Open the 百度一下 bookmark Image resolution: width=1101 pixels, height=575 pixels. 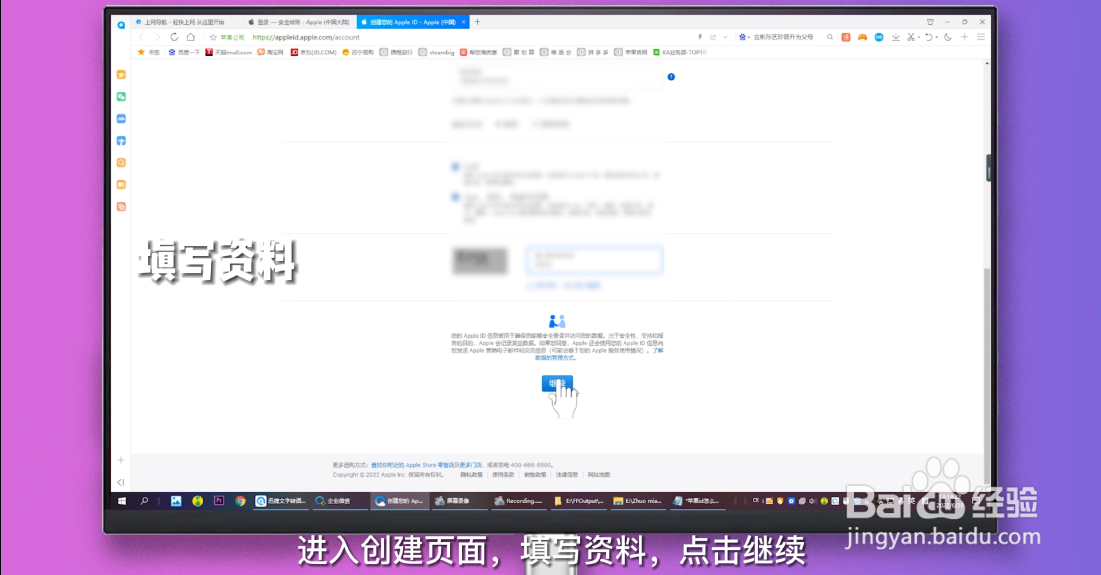184,52
